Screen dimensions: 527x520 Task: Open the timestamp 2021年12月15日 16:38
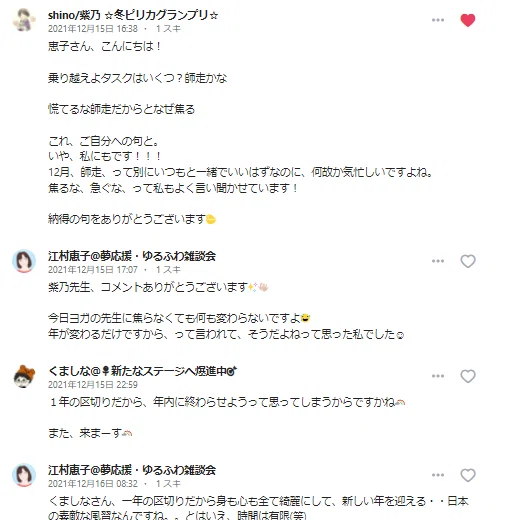93,29
